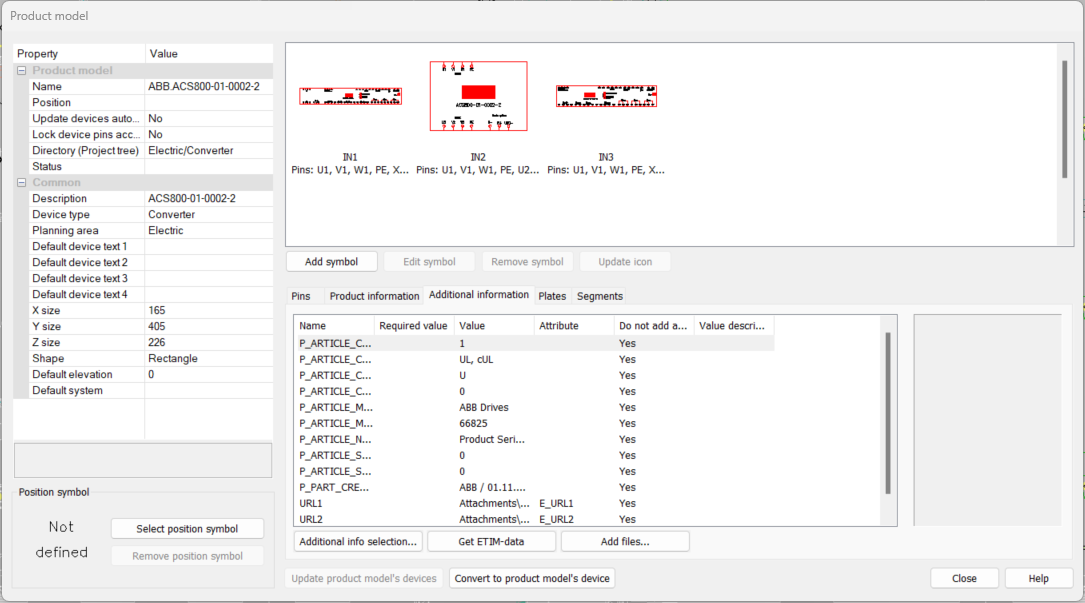Sort by Attribute column header
The image size is (1085, 603).
[x=574, y=325]
